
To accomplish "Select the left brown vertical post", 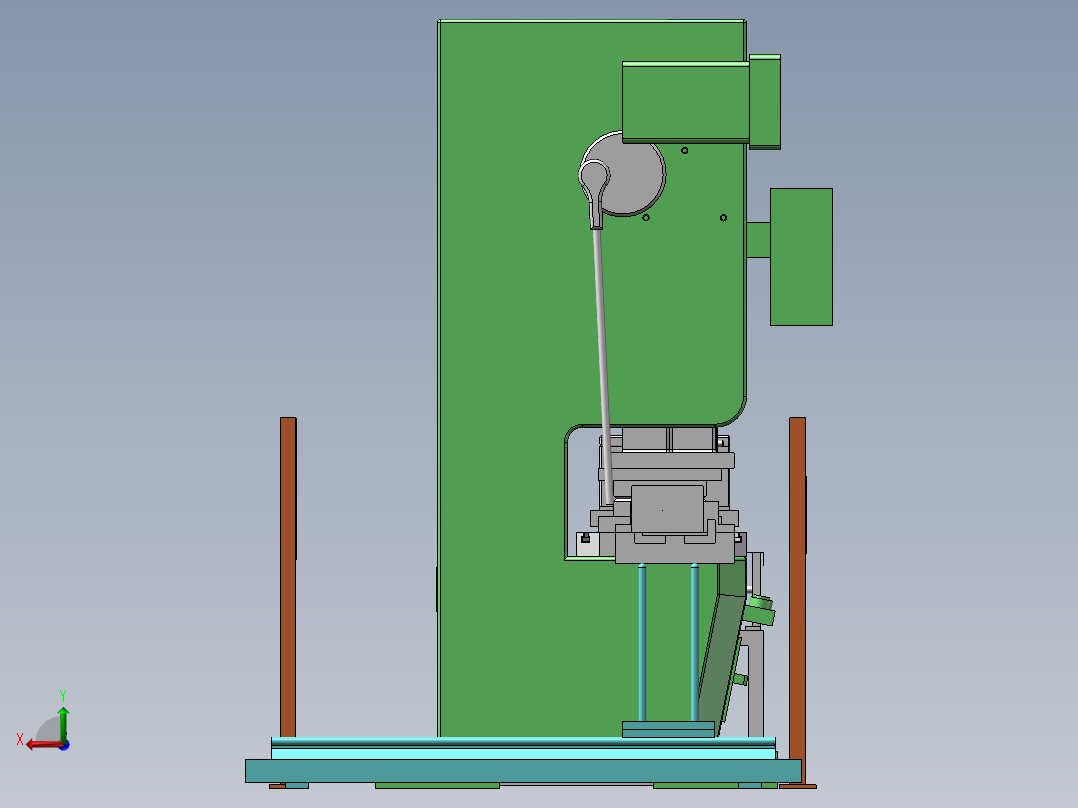I will pos(288,577).
